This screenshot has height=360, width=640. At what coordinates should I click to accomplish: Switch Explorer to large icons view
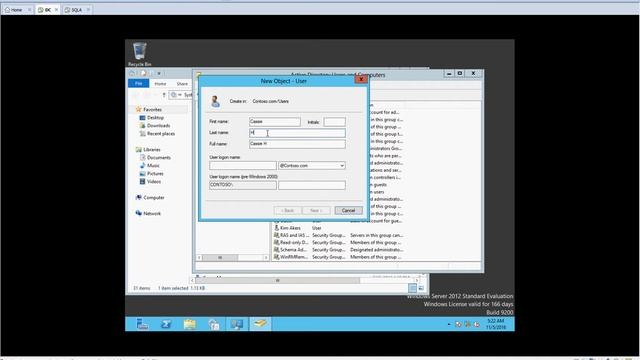tap(421, 288)
